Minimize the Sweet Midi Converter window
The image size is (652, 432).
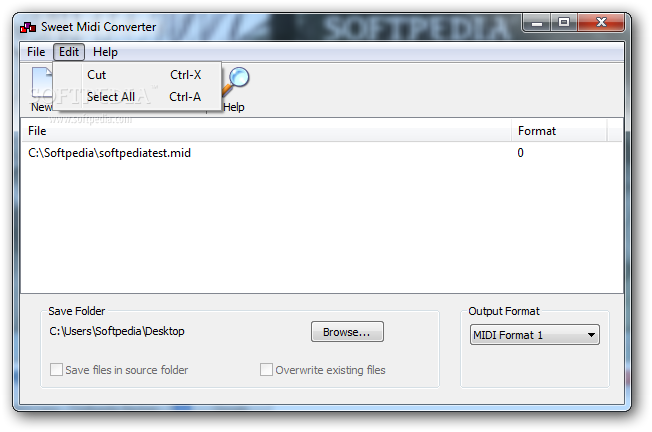coord(537,22)
